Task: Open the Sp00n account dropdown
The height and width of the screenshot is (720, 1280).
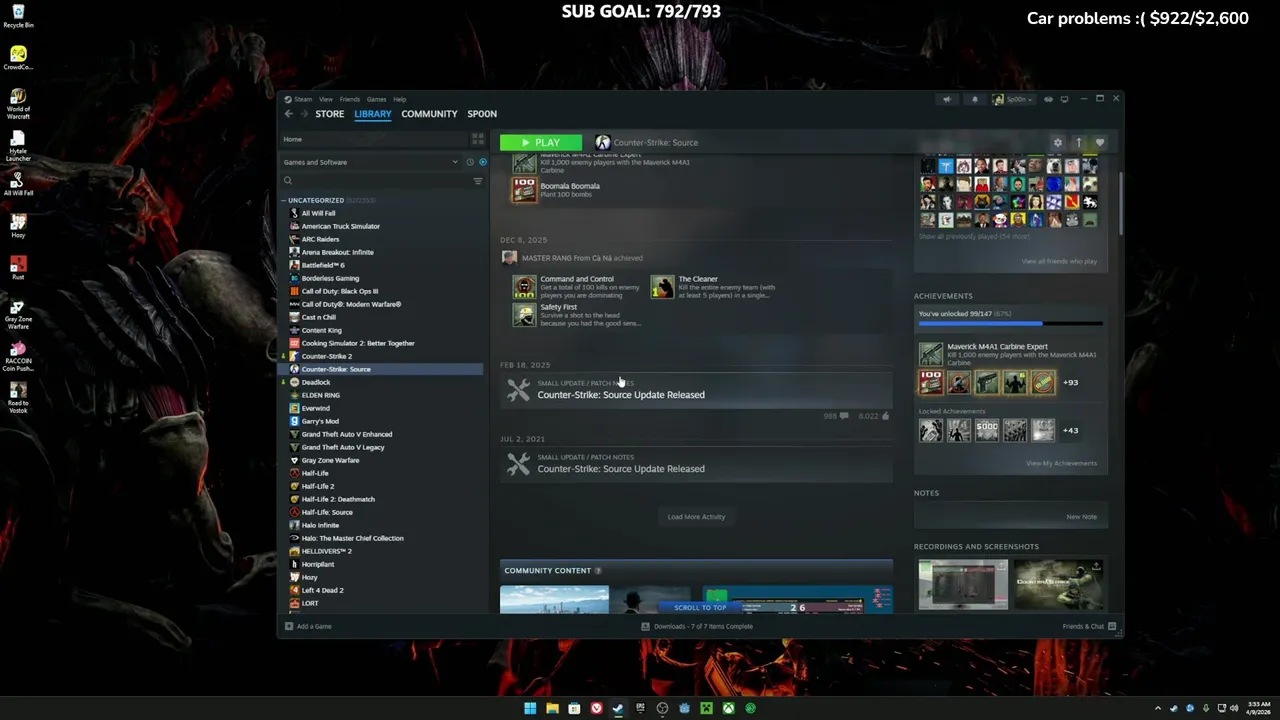Action: tap(1015, 99)
